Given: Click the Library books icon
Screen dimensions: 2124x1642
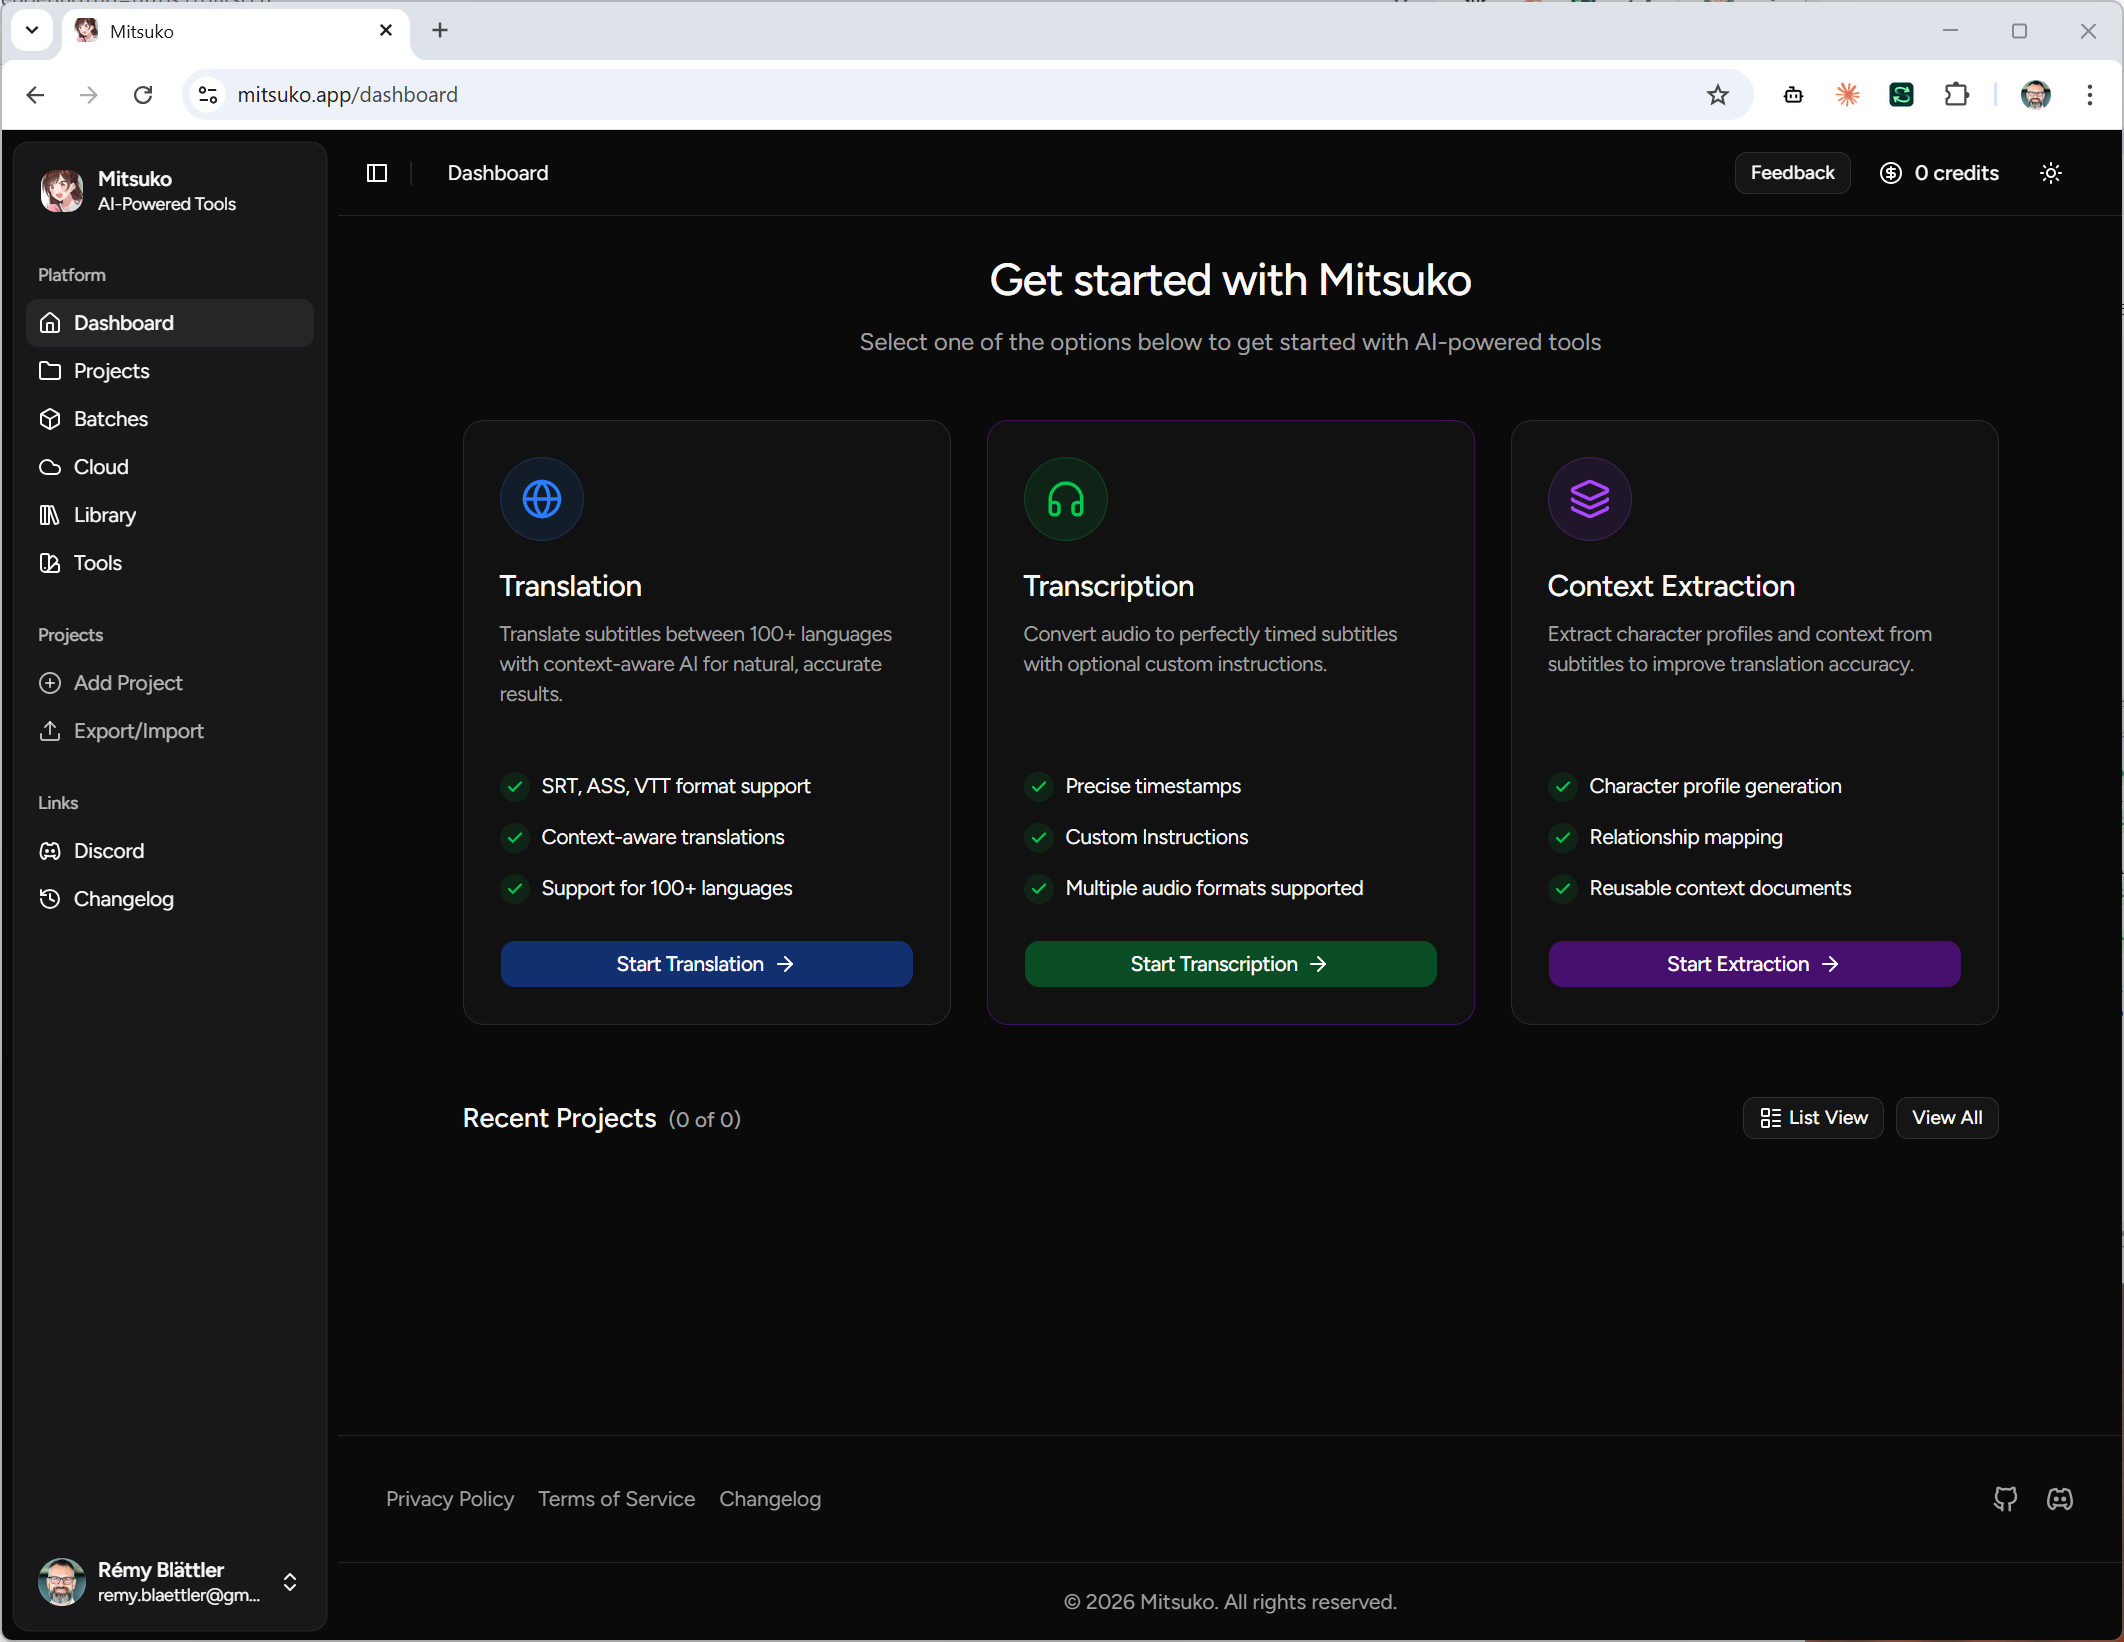Looking at the screenshot, I should [x=50, y=515].
